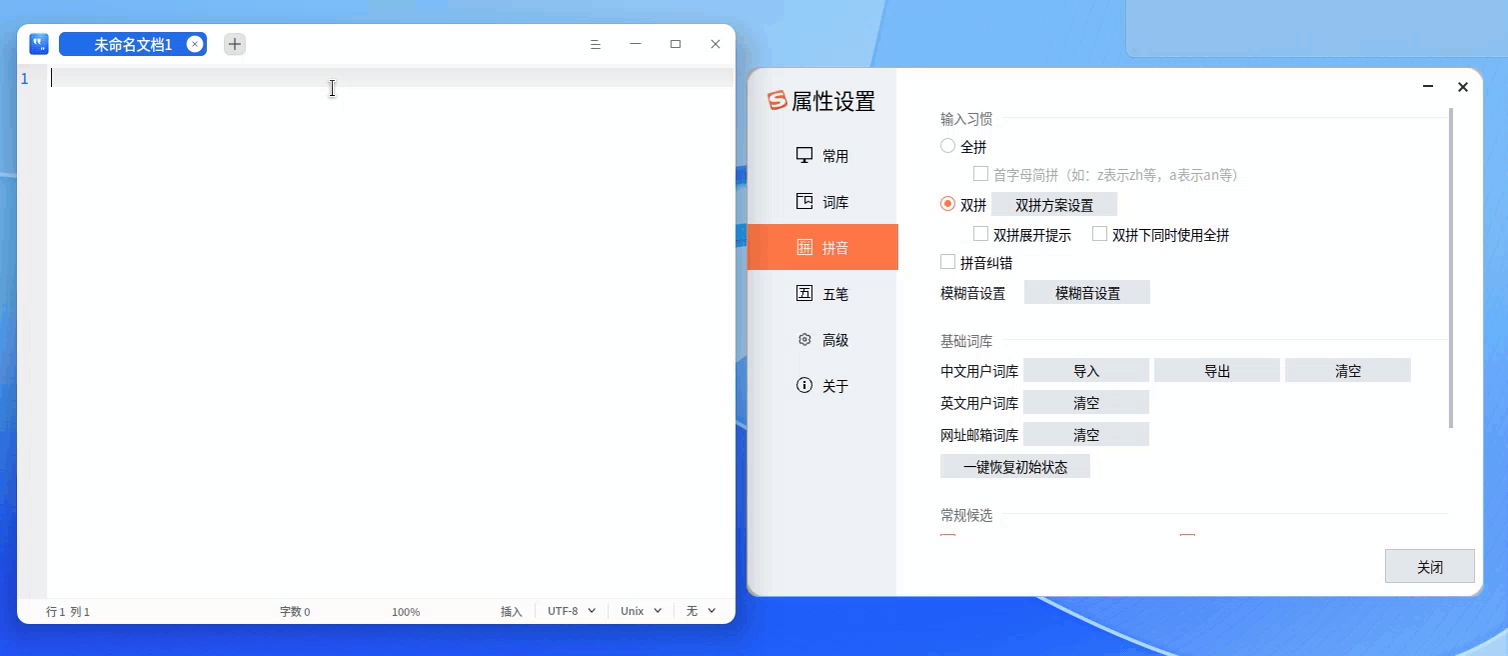The width and height of the screenshot is (1508, 656).
Task: Select the 双拼 radio button
Action: click(948, 204)
